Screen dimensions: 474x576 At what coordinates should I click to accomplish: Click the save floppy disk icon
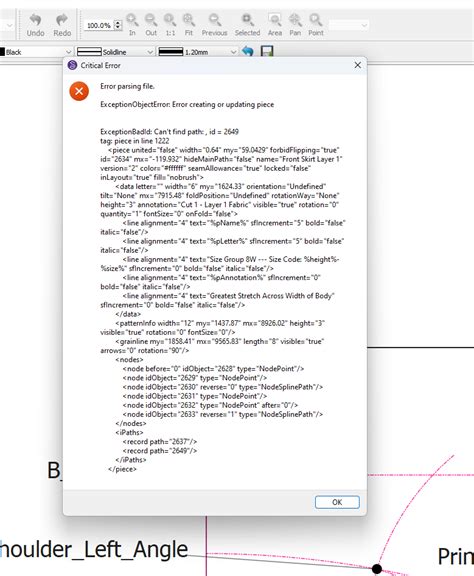[267, 51]
